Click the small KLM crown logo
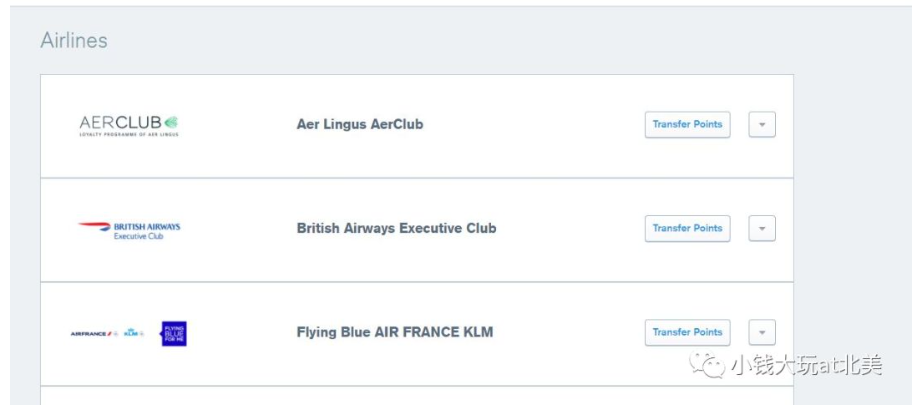This screenshot has height=408, width=912. click(x=132, y=333)
